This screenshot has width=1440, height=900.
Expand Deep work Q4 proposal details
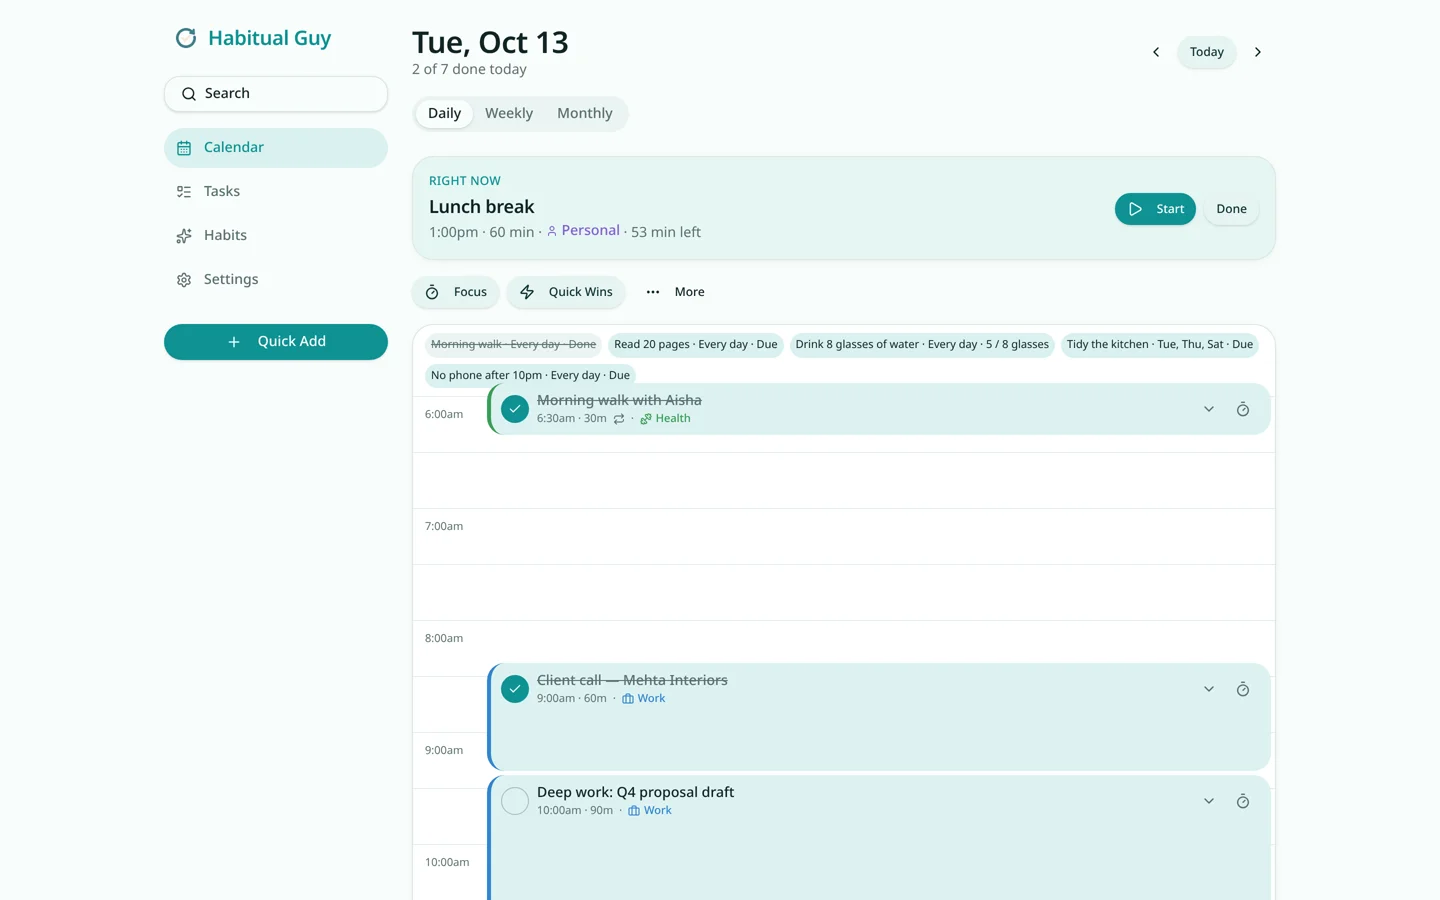[1209, 801]
